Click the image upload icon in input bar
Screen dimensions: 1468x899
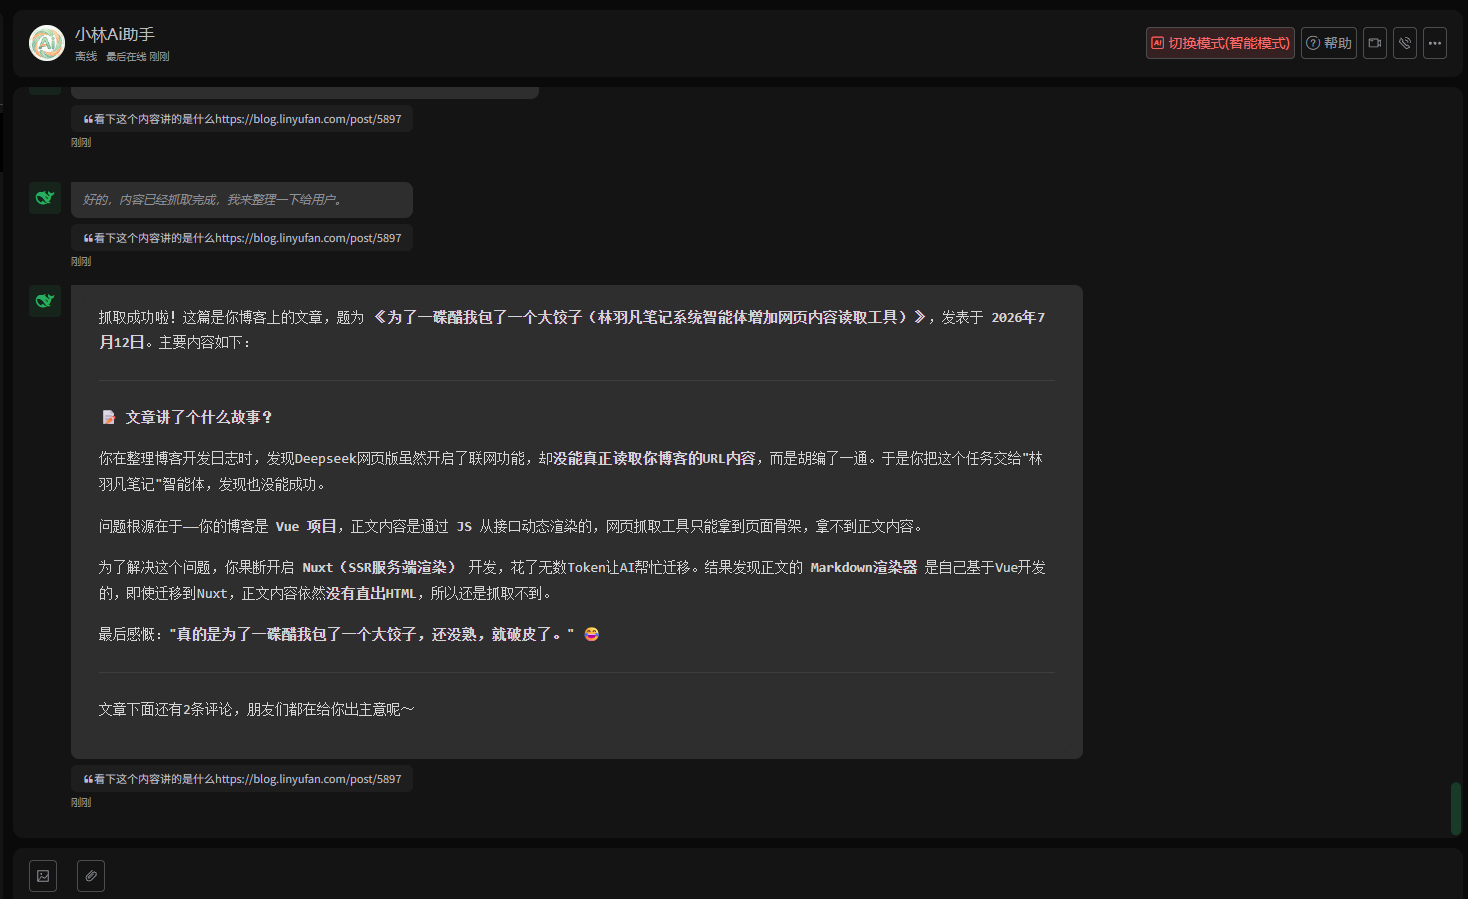click(43, 876)
